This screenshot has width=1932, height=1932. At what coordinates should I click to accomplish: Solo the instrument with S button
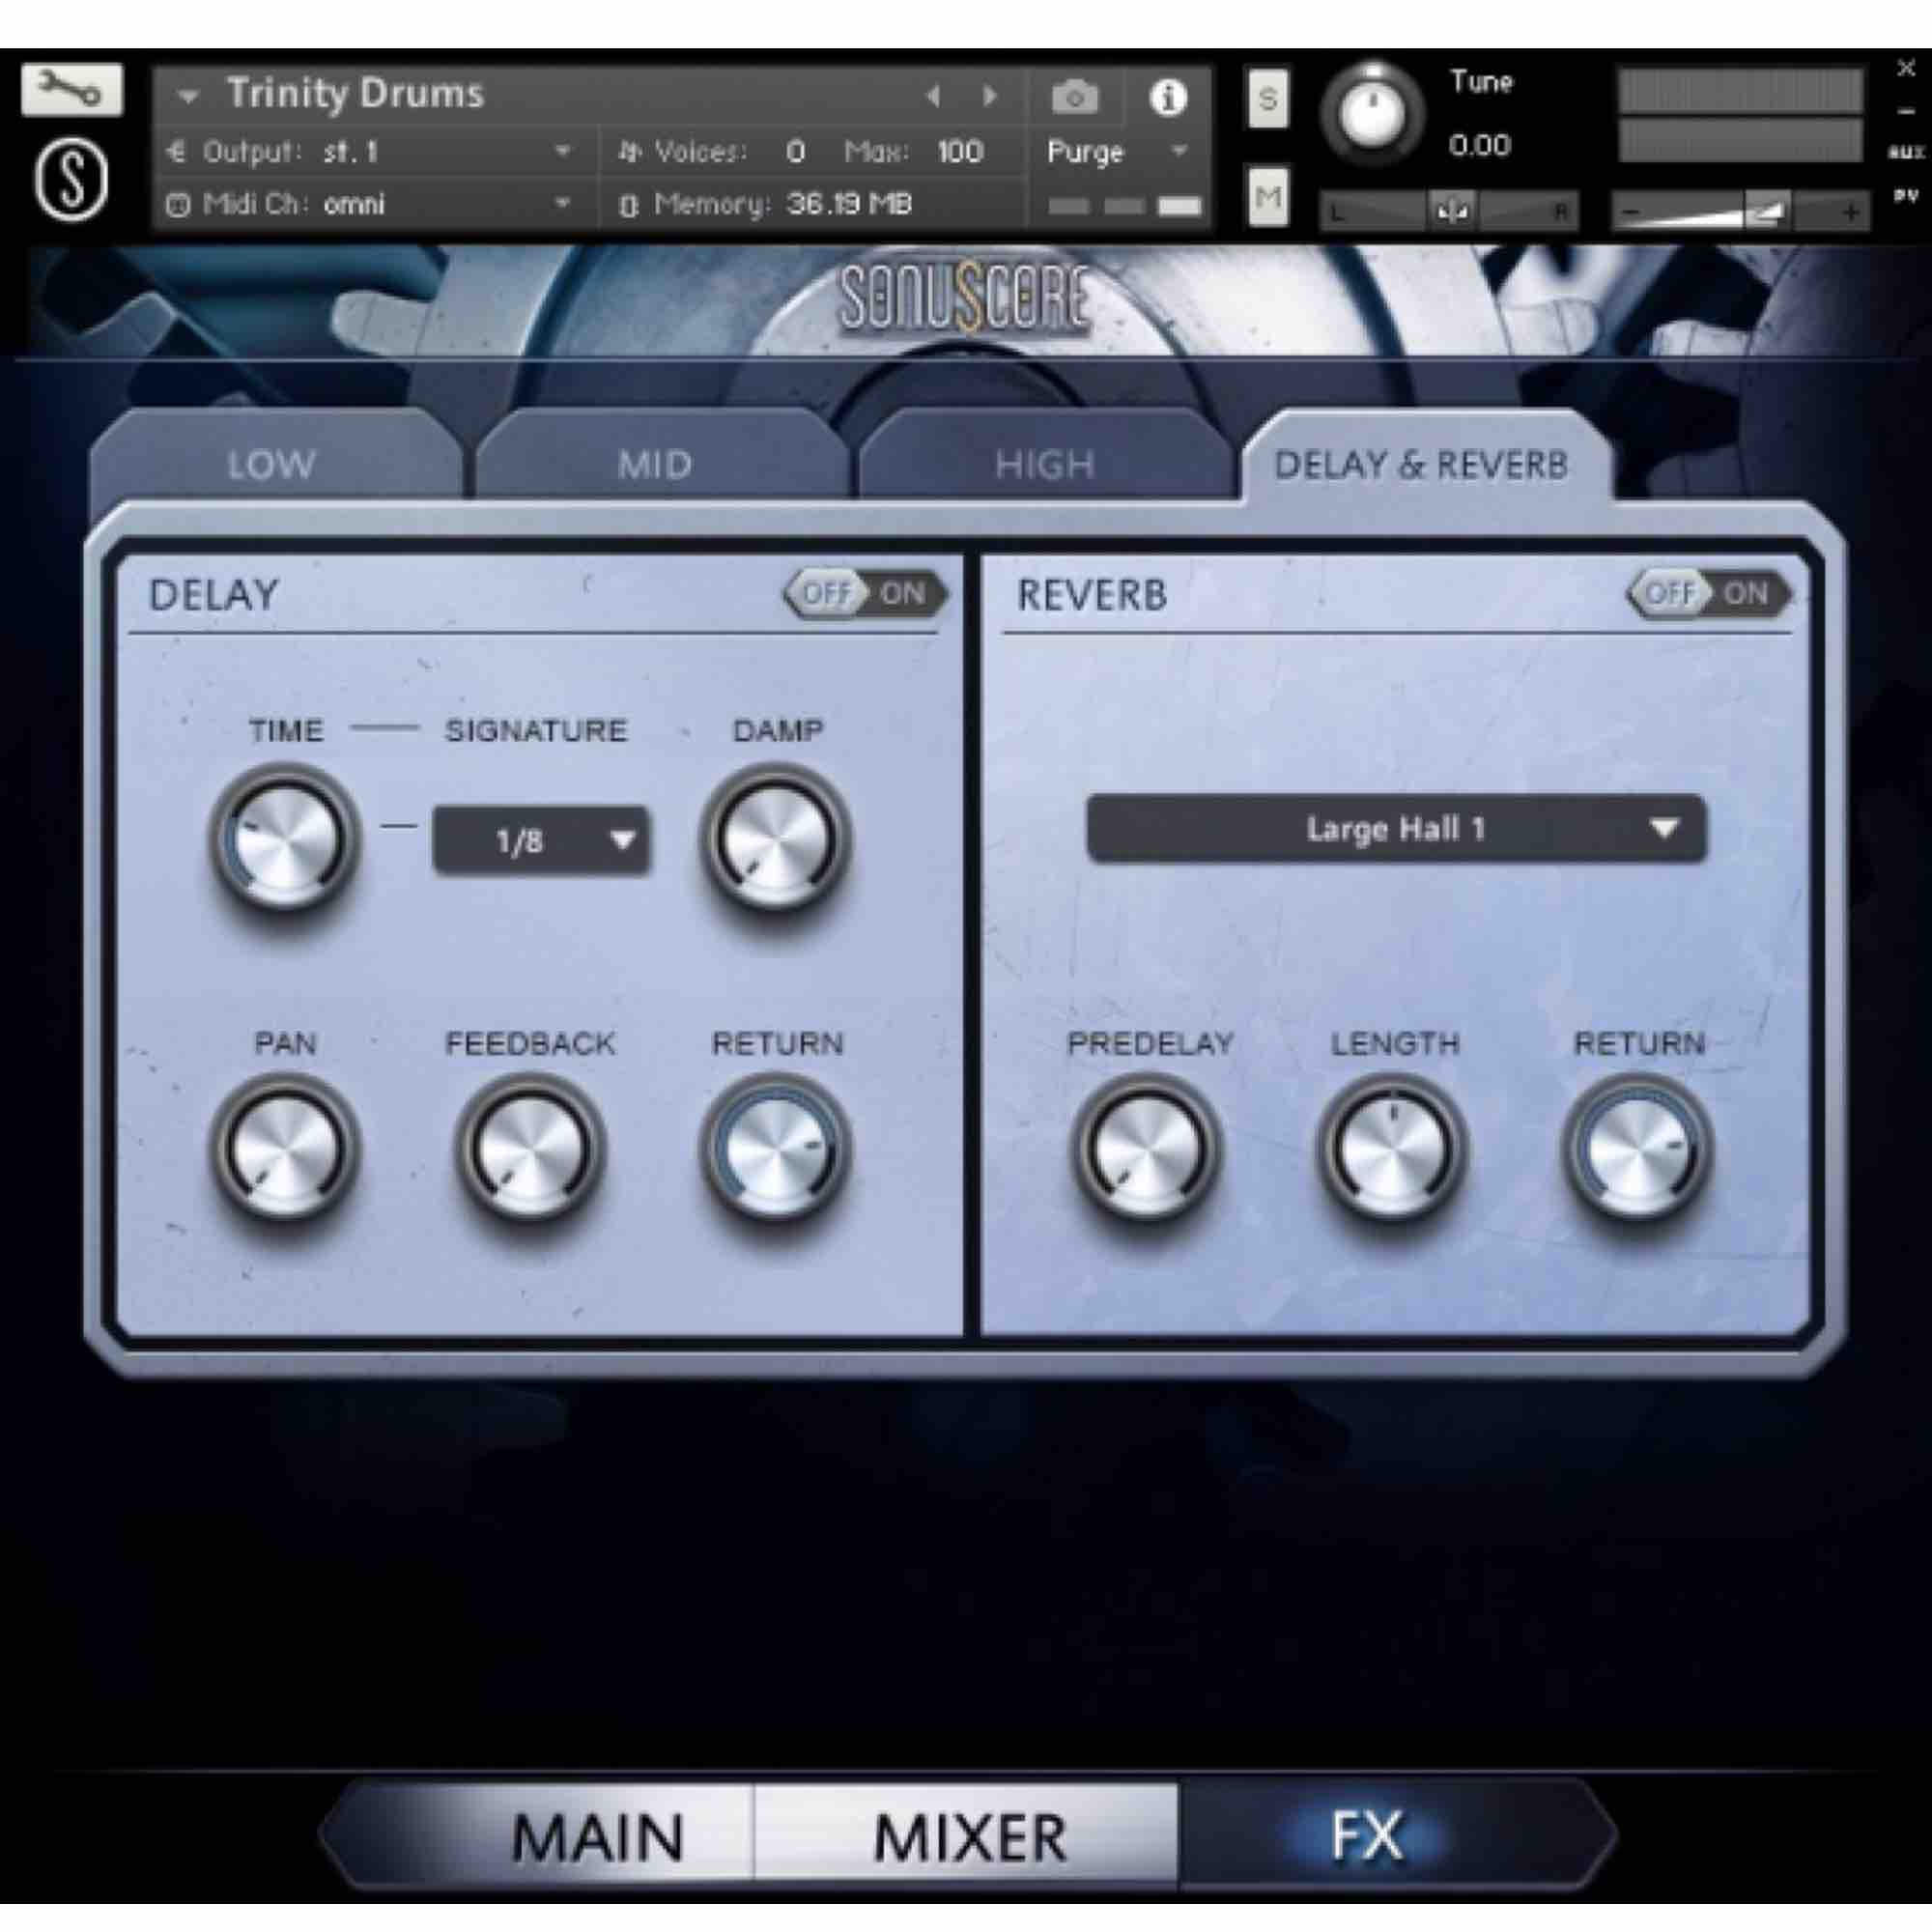pyautogui.click(x=1268, y=99)
